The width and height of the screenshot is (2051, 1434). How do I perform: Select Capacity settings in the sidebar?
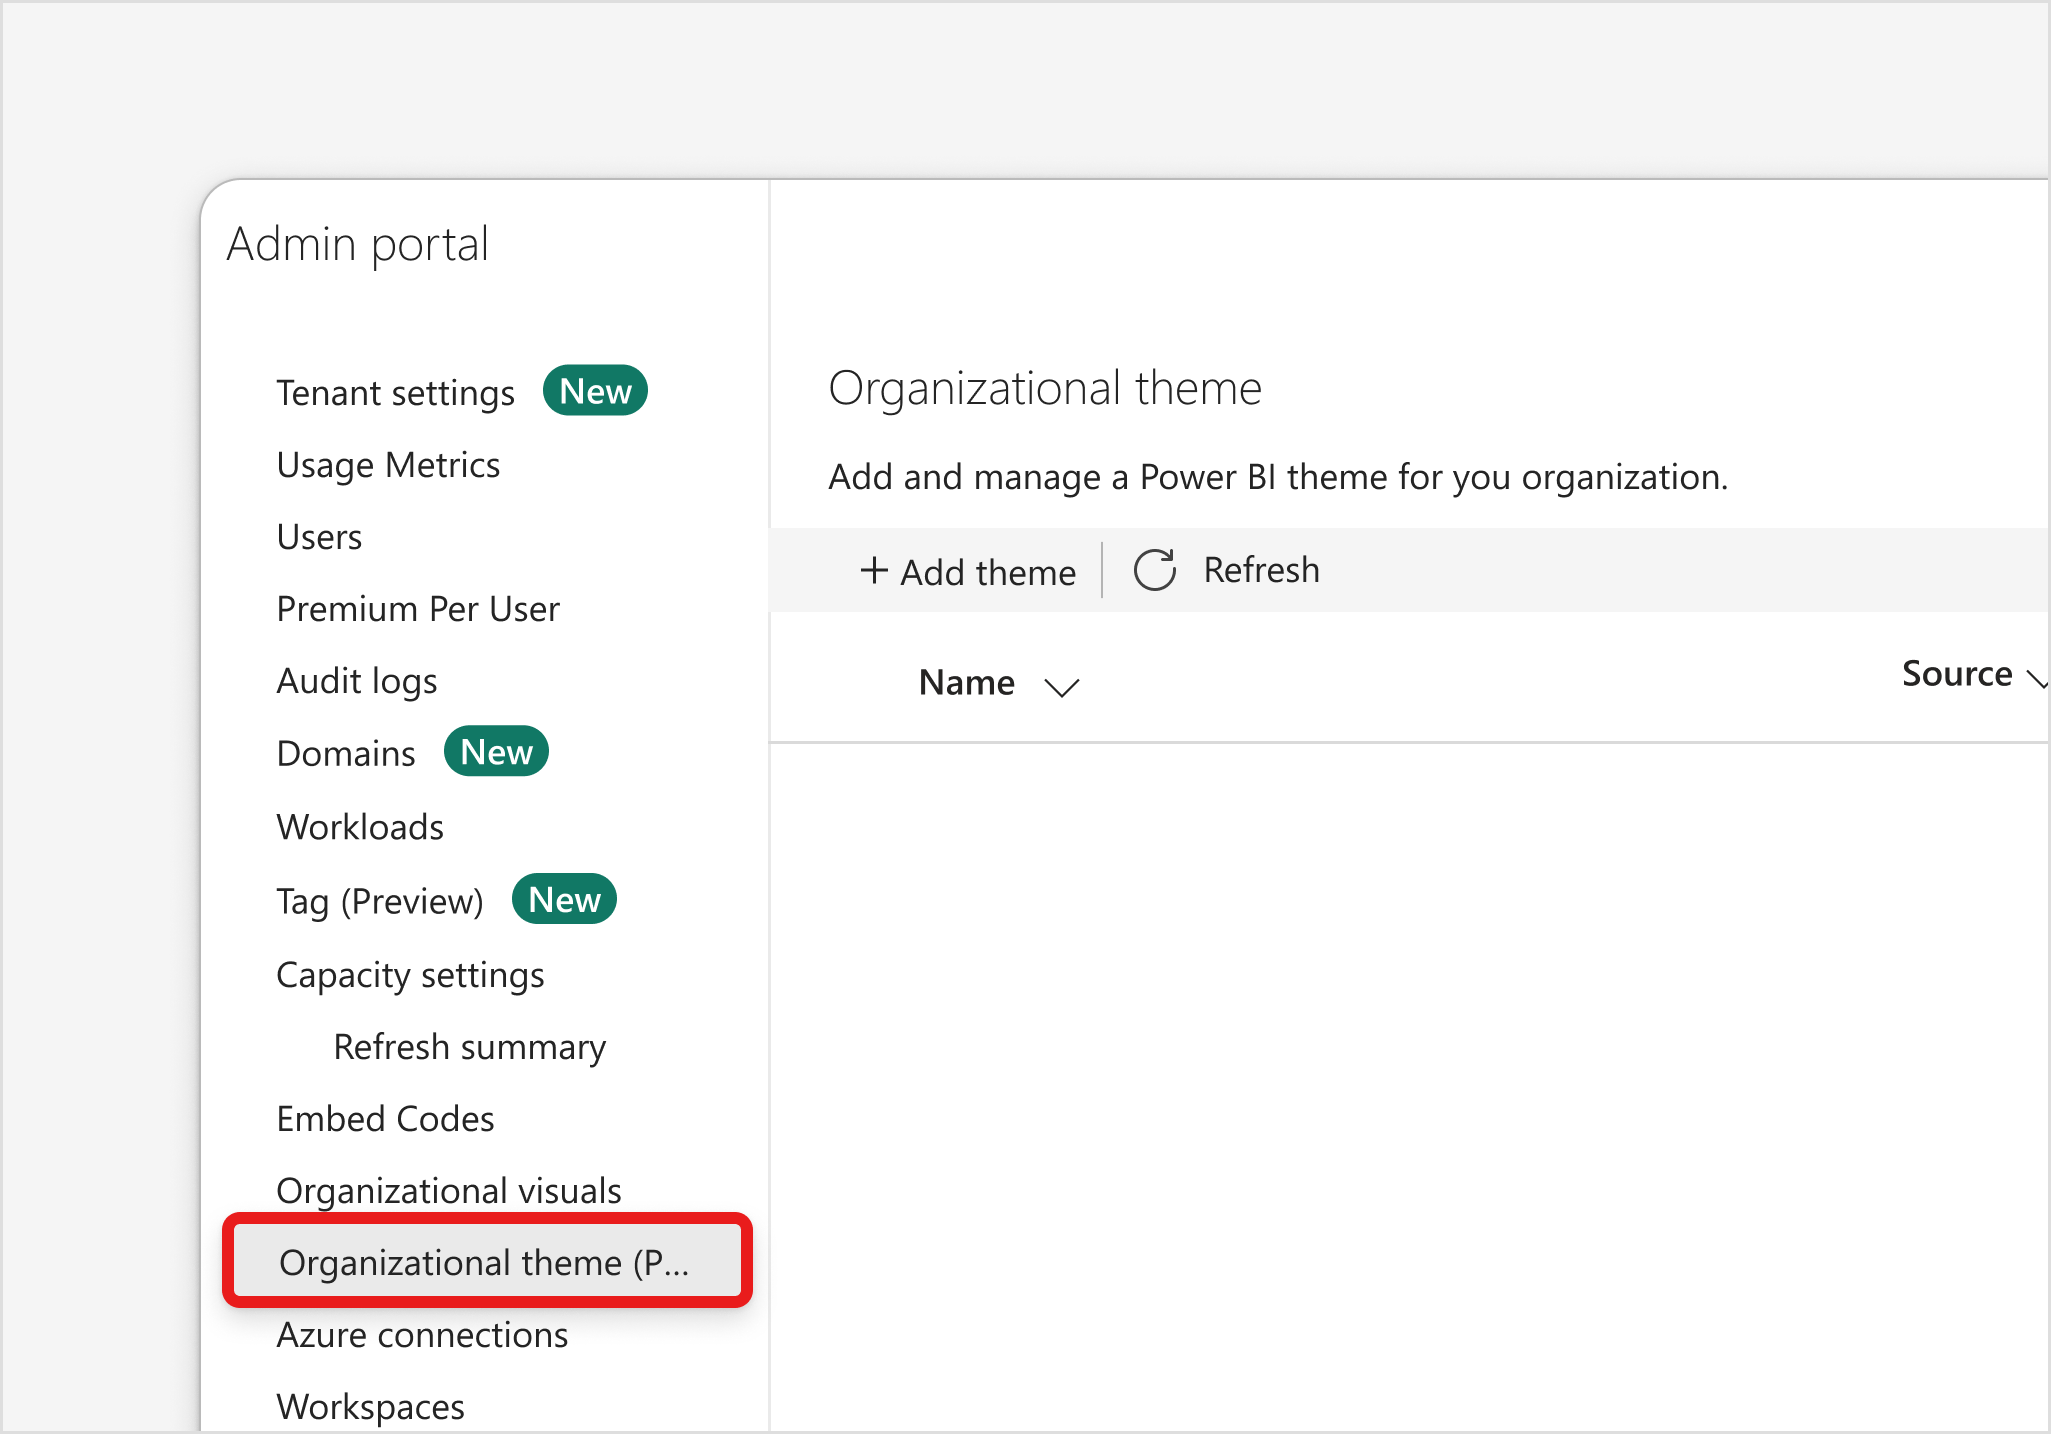pos(410,975)
